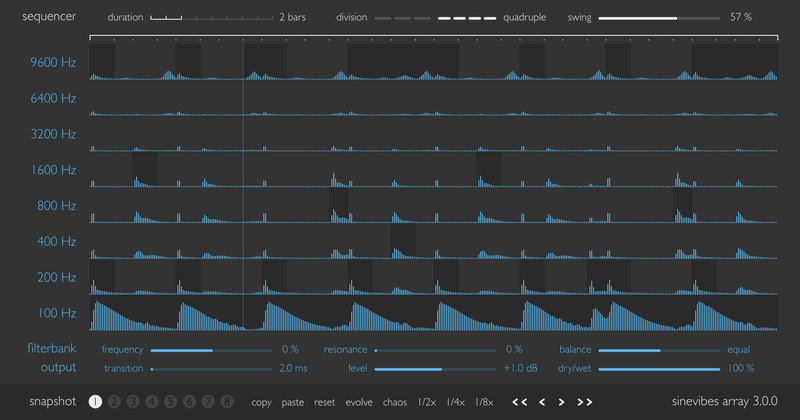Shift pattern far right with double arrow
The height and width of the screenshot is (420, 800).
click(585, 402)
